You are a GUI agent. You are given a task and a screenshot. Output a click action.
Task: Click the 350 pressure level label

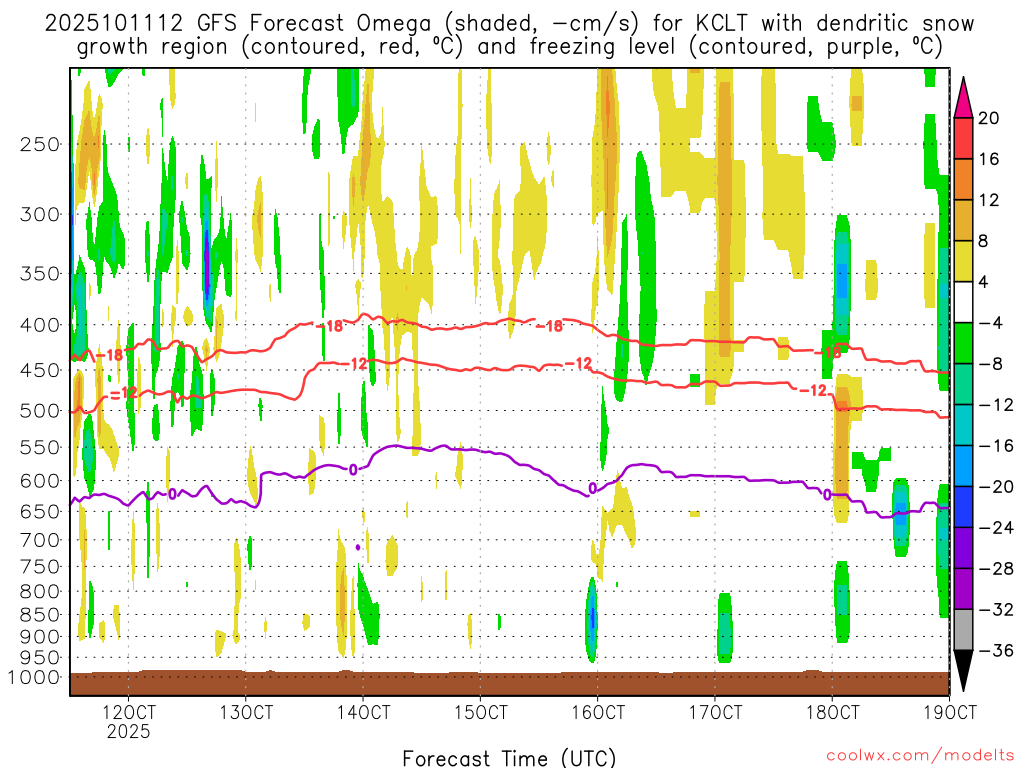[40, 273]
